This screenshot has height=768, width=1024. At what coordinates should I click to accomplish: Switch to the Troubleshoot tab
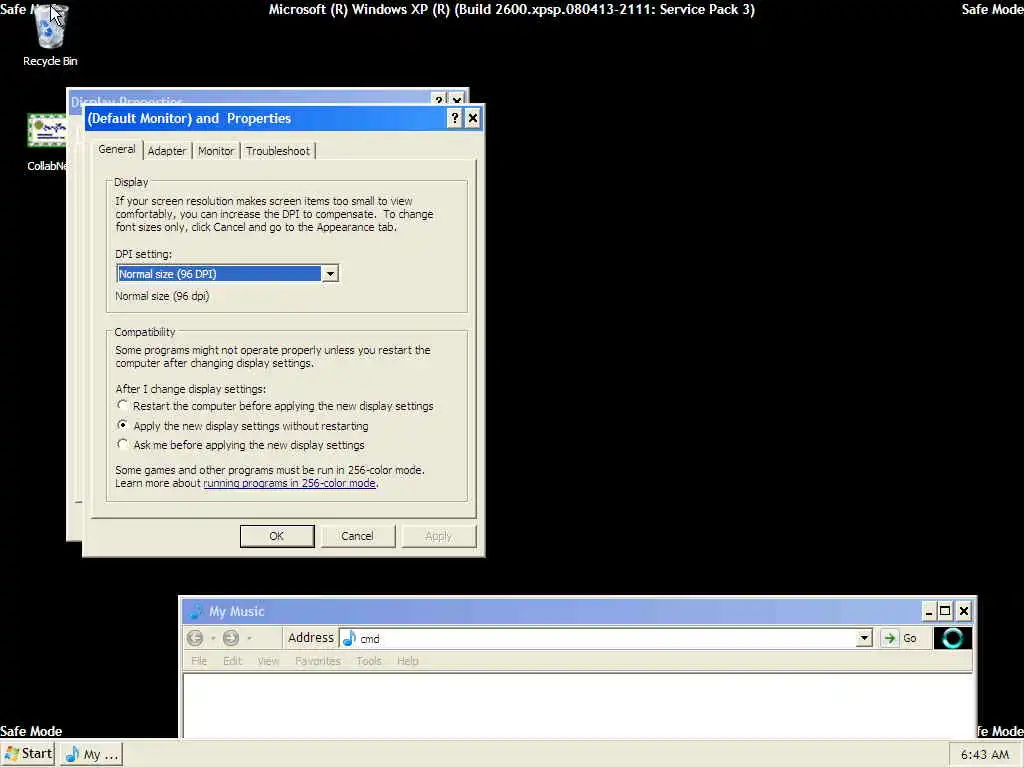coord(278,151)
